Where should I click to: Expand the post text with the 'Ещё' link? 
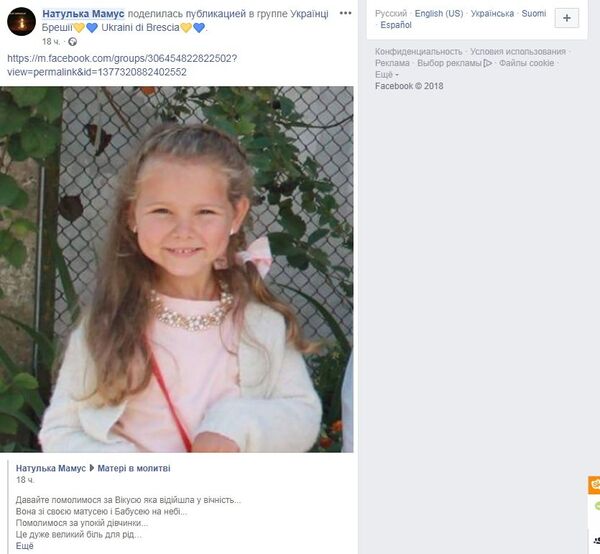click(24, 546)
